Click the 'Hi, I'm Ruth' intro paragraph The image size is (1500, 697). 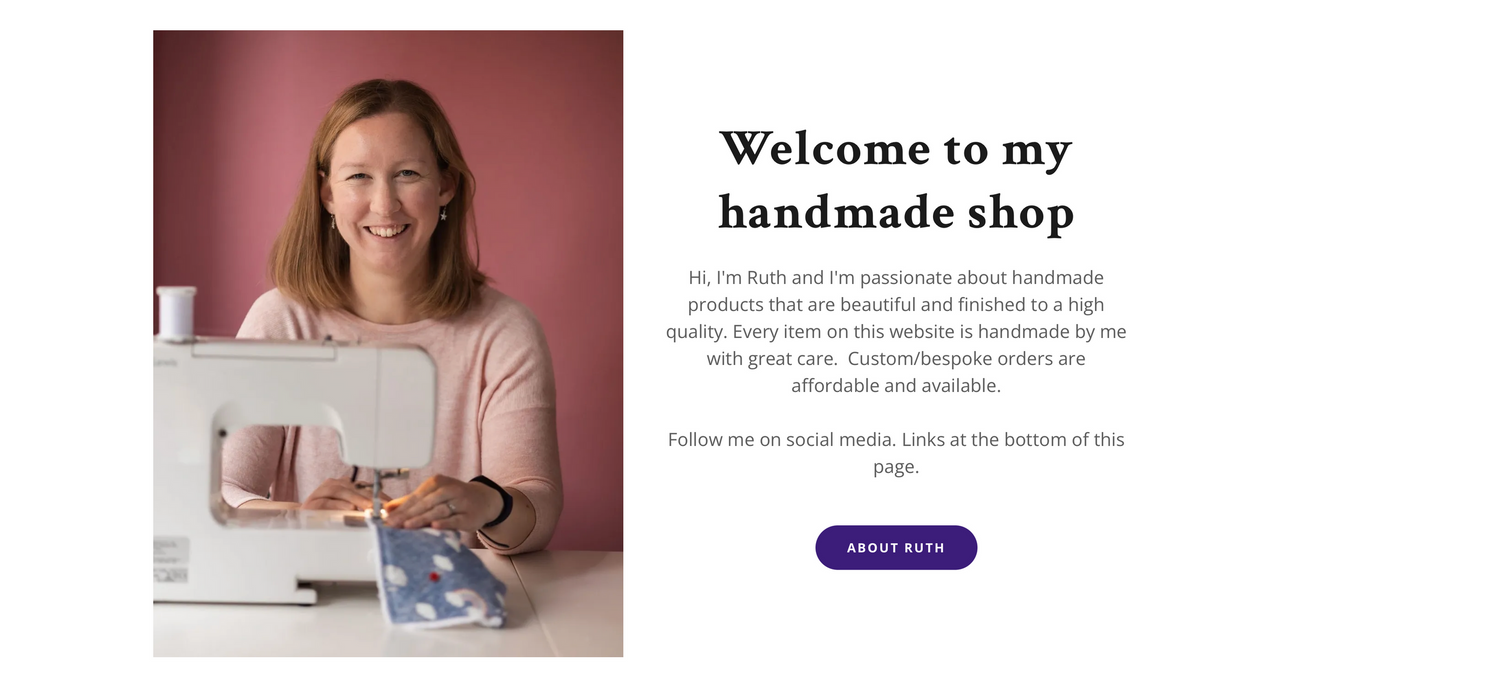coord(896,331)
